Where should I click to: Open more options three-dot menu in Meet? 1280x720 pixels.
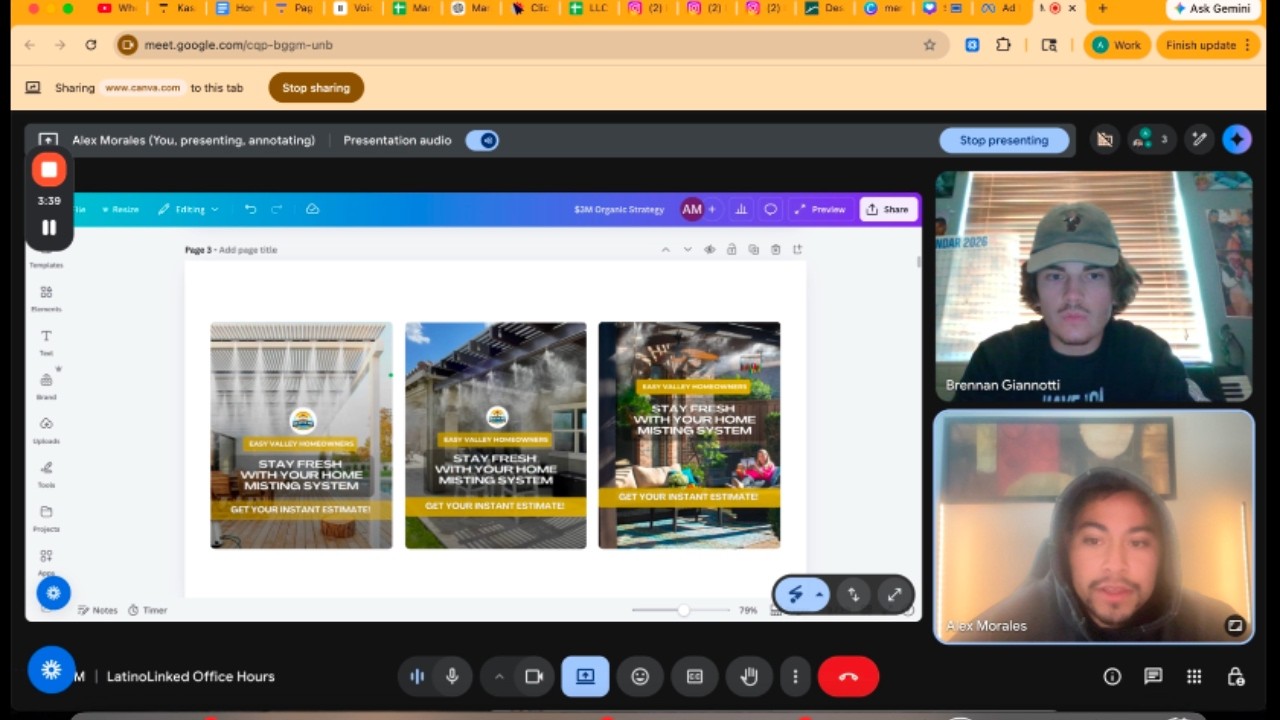pyautogui.click(x=795, y=677)
